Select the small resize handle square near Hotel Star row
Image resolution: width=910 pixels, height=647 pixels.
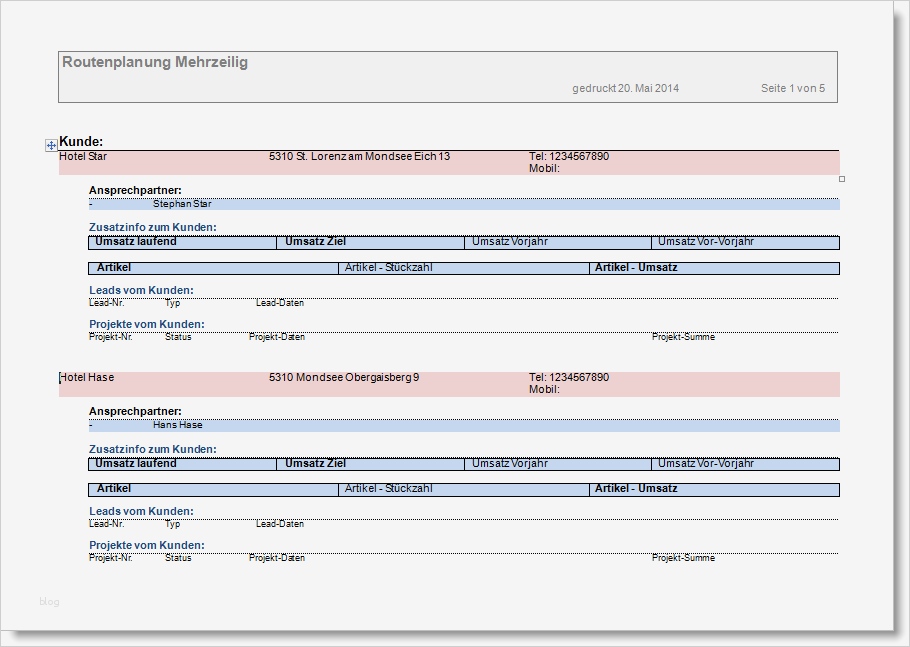pos(841,177)
